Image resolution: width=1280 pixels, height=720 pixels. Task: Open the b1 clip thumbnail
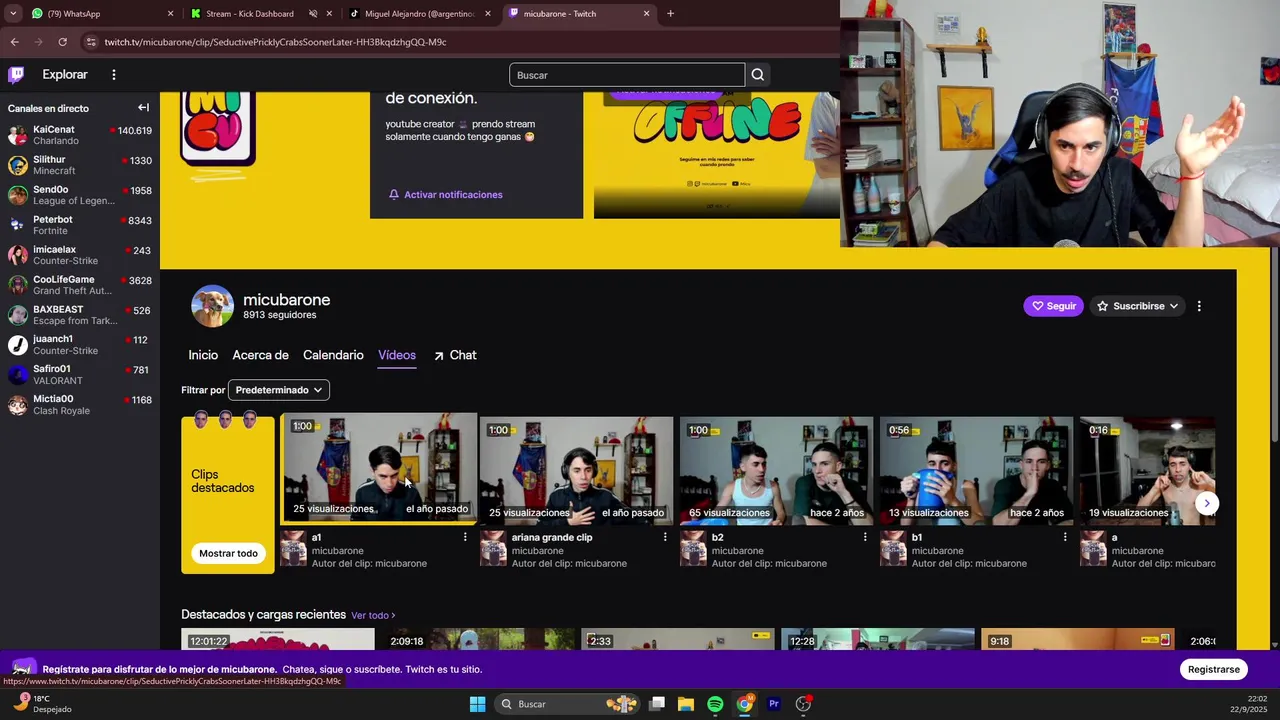pos(976,470)
